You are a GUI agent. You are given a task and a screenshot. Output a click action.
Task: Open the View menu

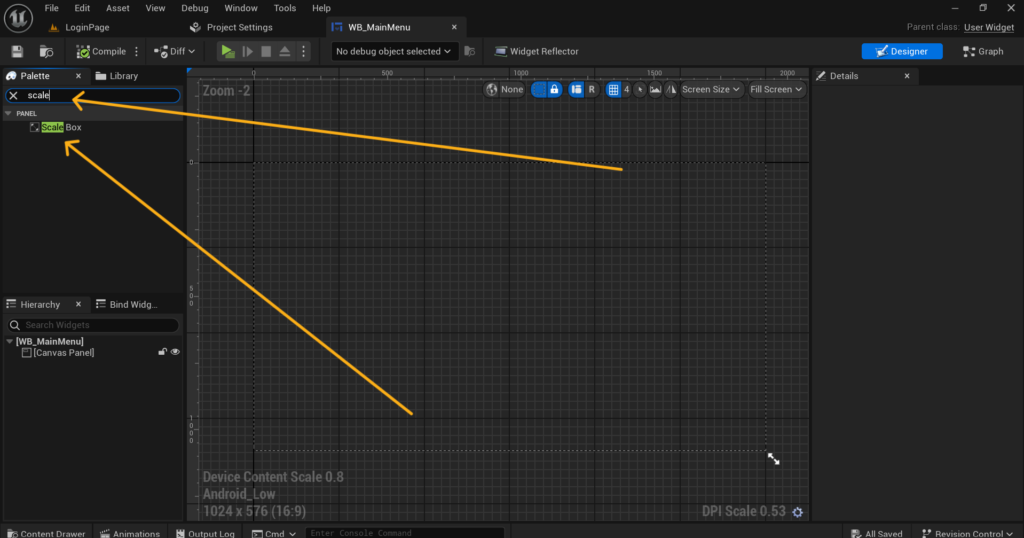coord(155,8)
